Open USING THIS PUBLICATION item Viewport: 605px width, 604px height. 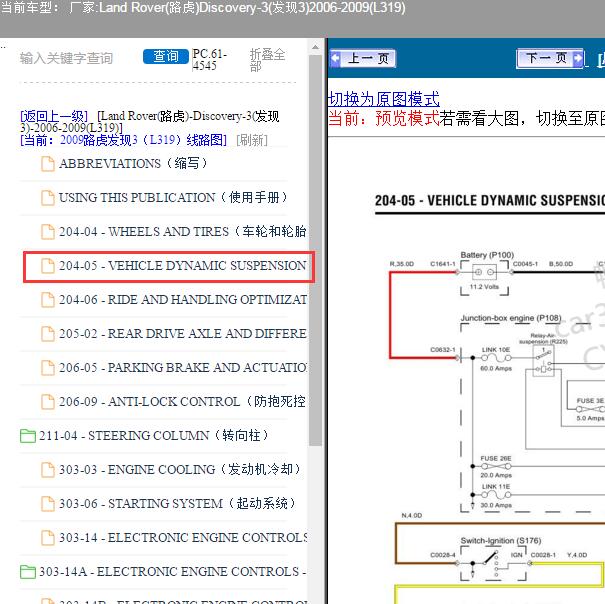[173, 197]
